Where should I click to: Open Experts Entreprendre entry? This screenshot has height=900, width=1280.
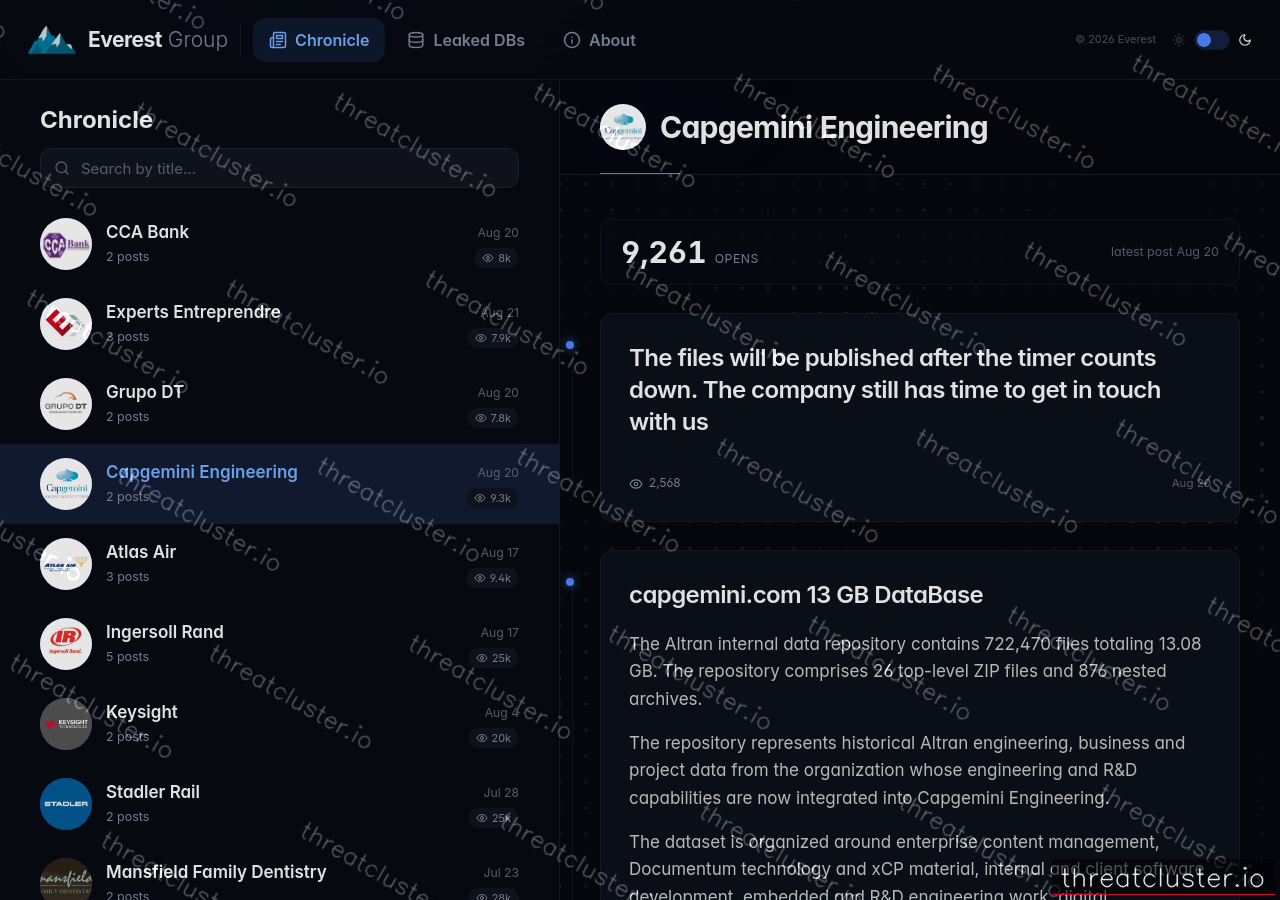[279, 324]
